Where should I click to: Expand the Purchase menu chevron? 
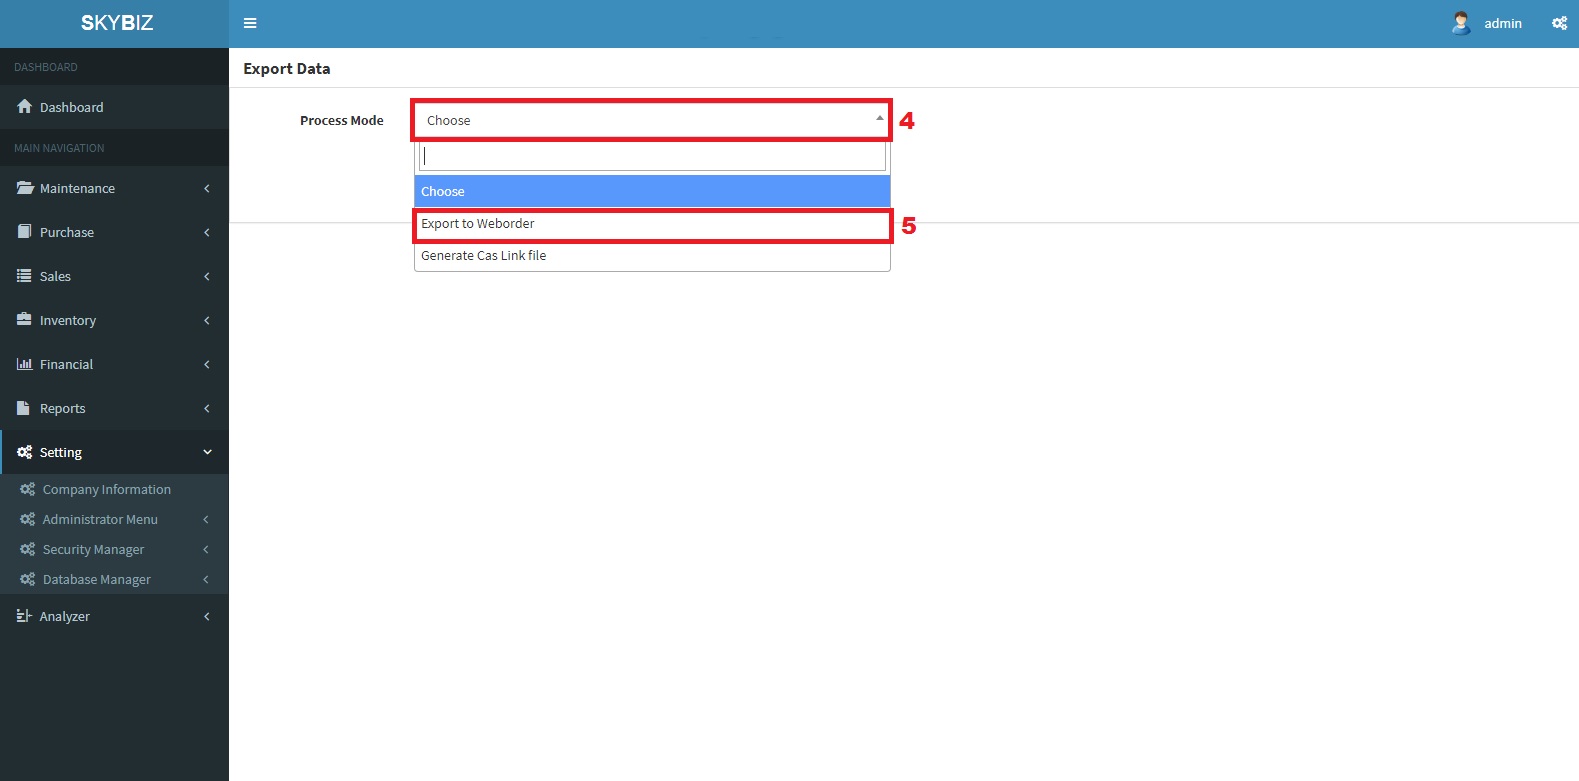tap(207, 232)
